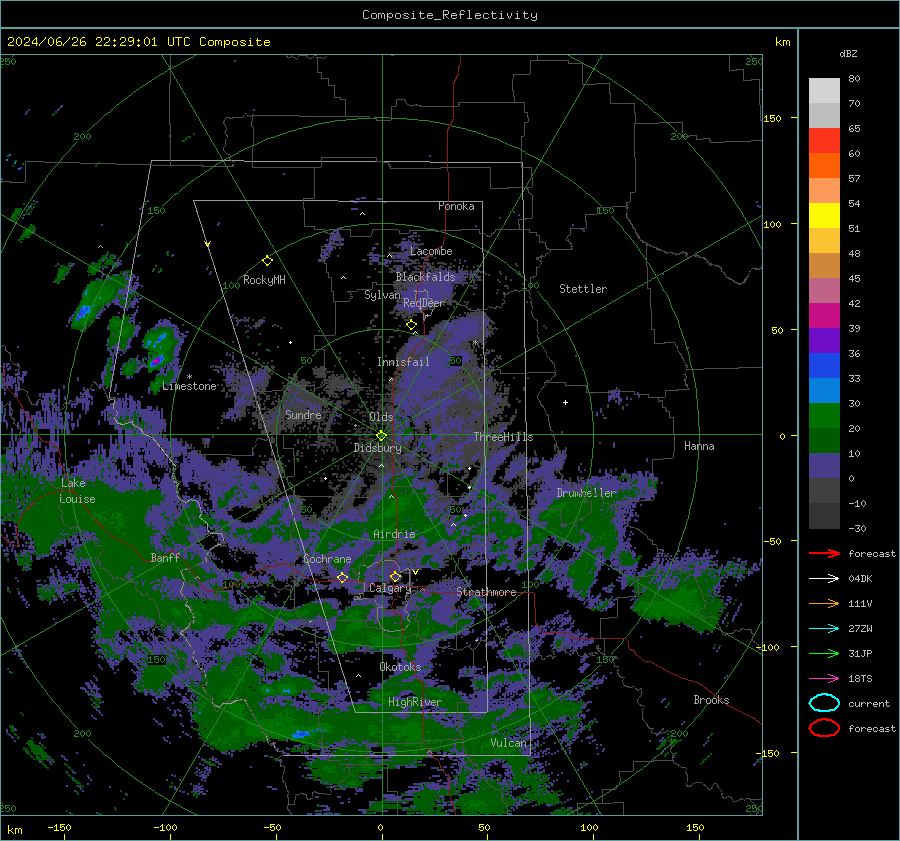Click the red forecast arrow in legend
900x841 pixels.
tap(824, 553)
